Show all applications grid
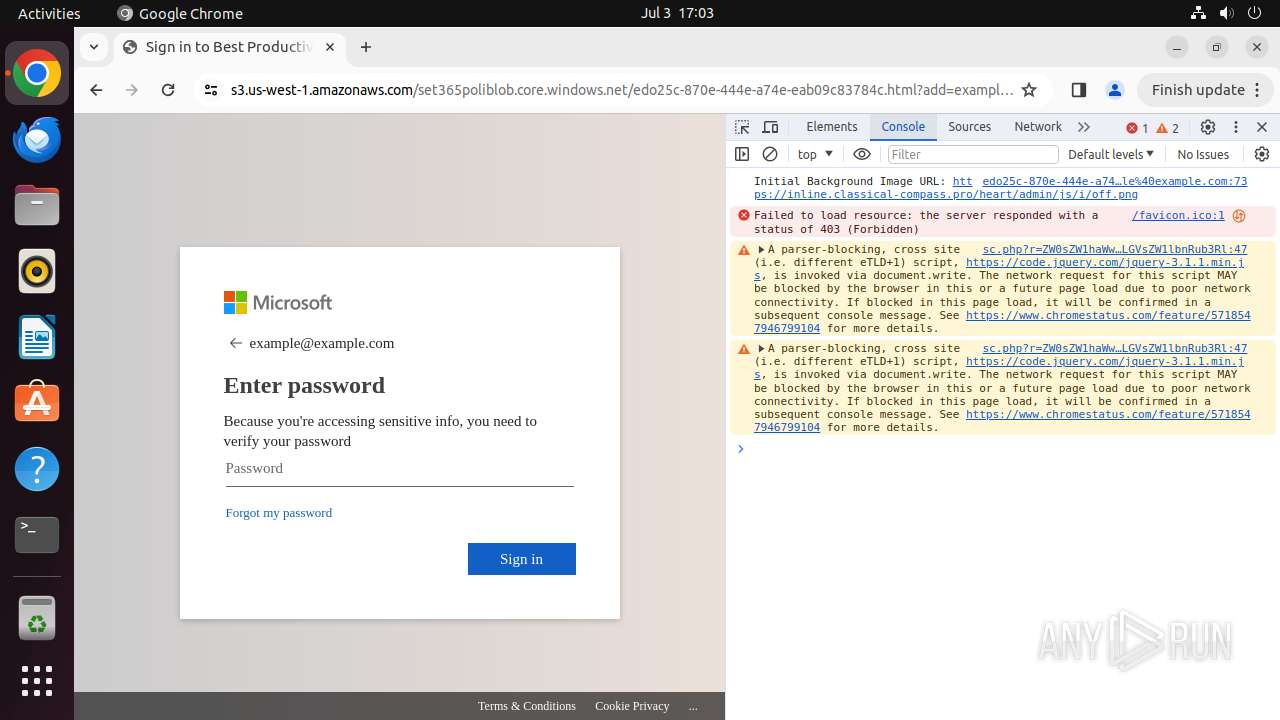 click(x=37, y=681)
